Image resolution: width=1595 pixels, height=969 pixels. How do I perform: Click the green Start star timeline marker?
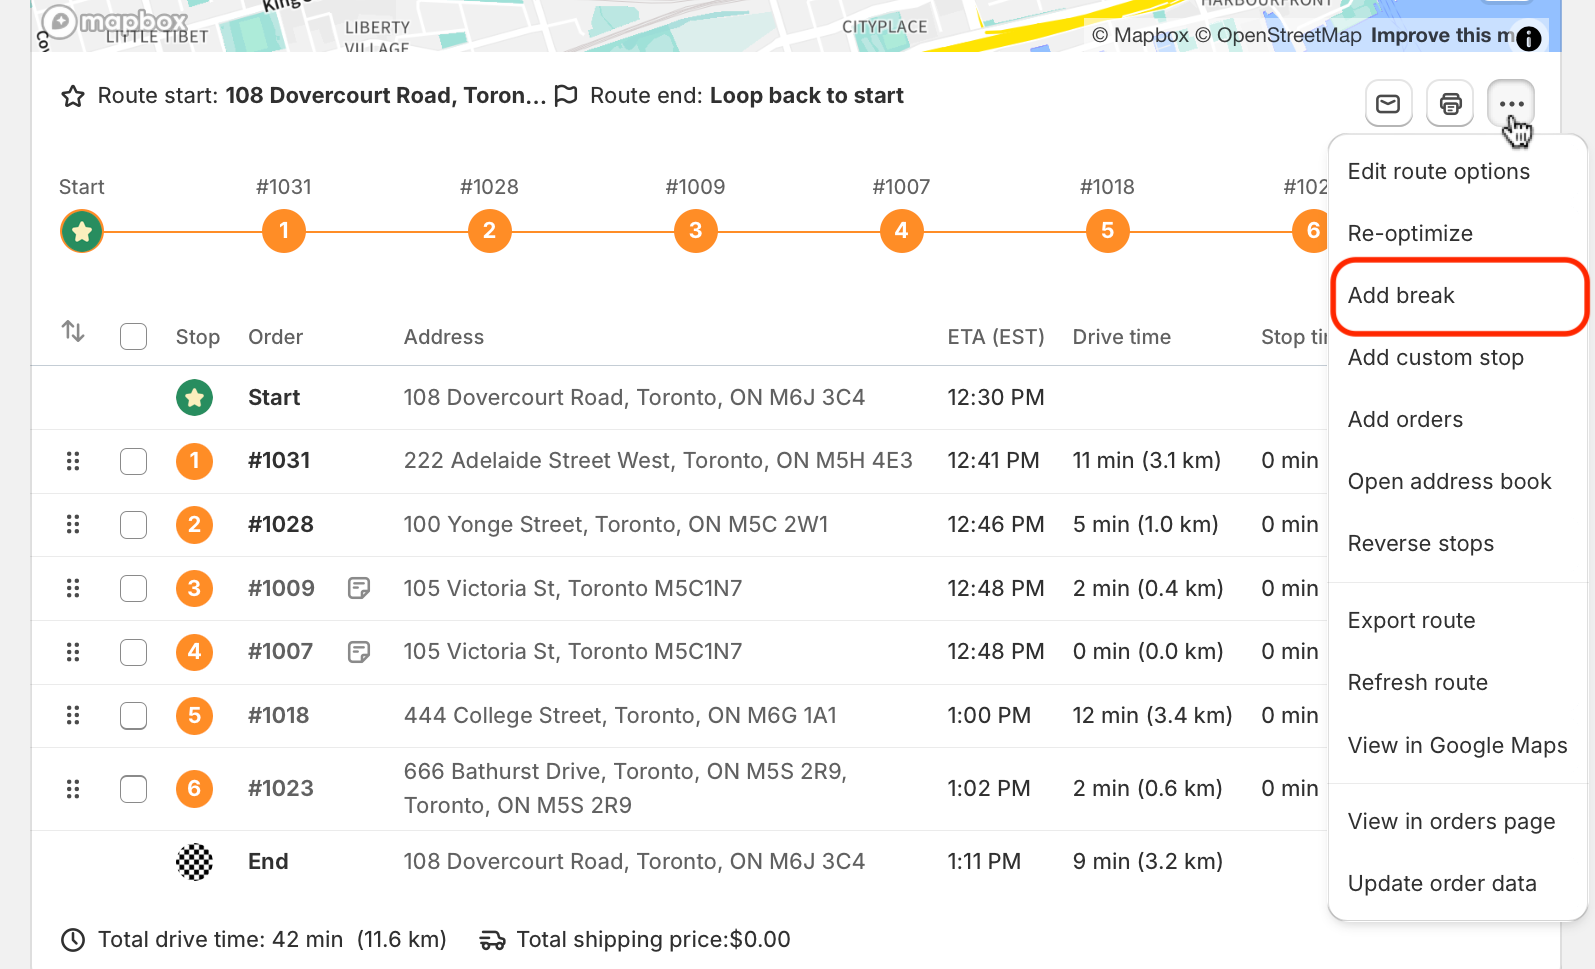click(82, 231)
